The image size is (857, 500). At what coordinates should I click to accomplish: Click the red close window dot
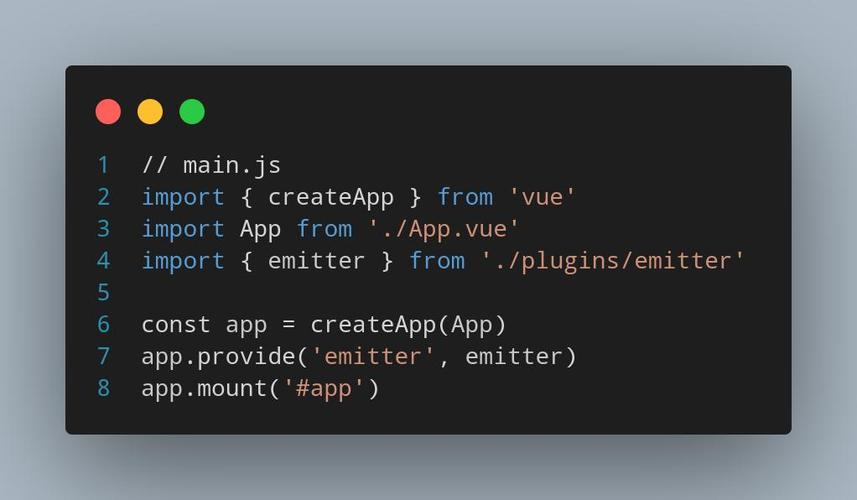(x=108, y=111)
